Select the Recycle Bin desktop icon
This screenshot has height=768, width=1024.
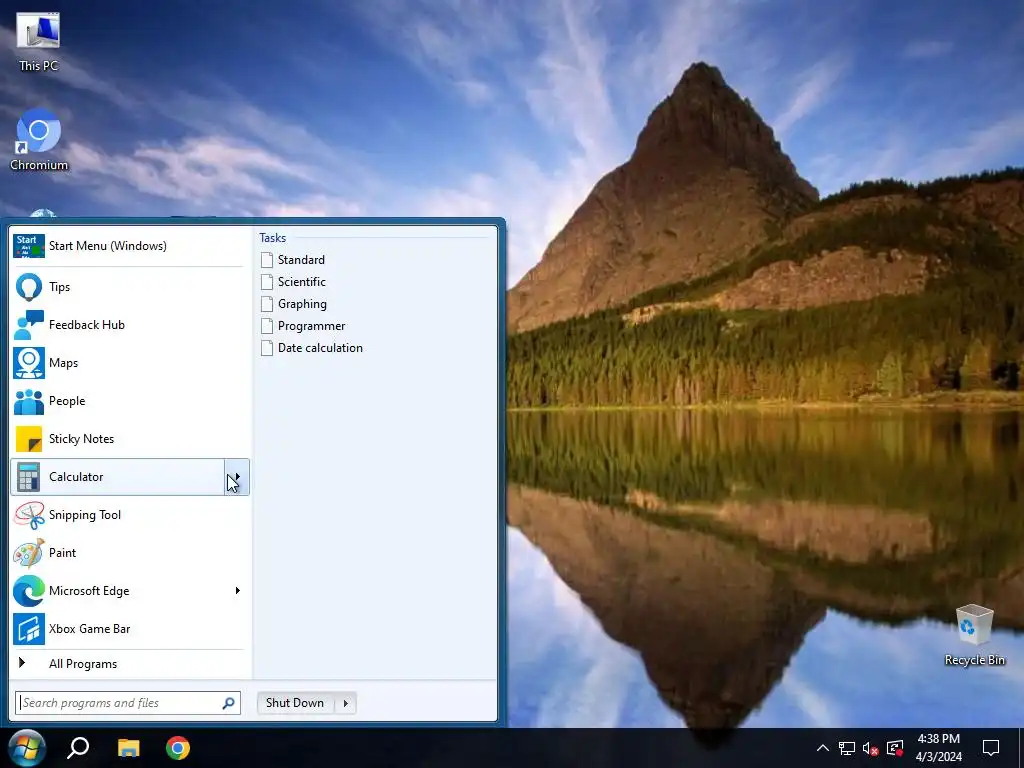coord(974,635)
